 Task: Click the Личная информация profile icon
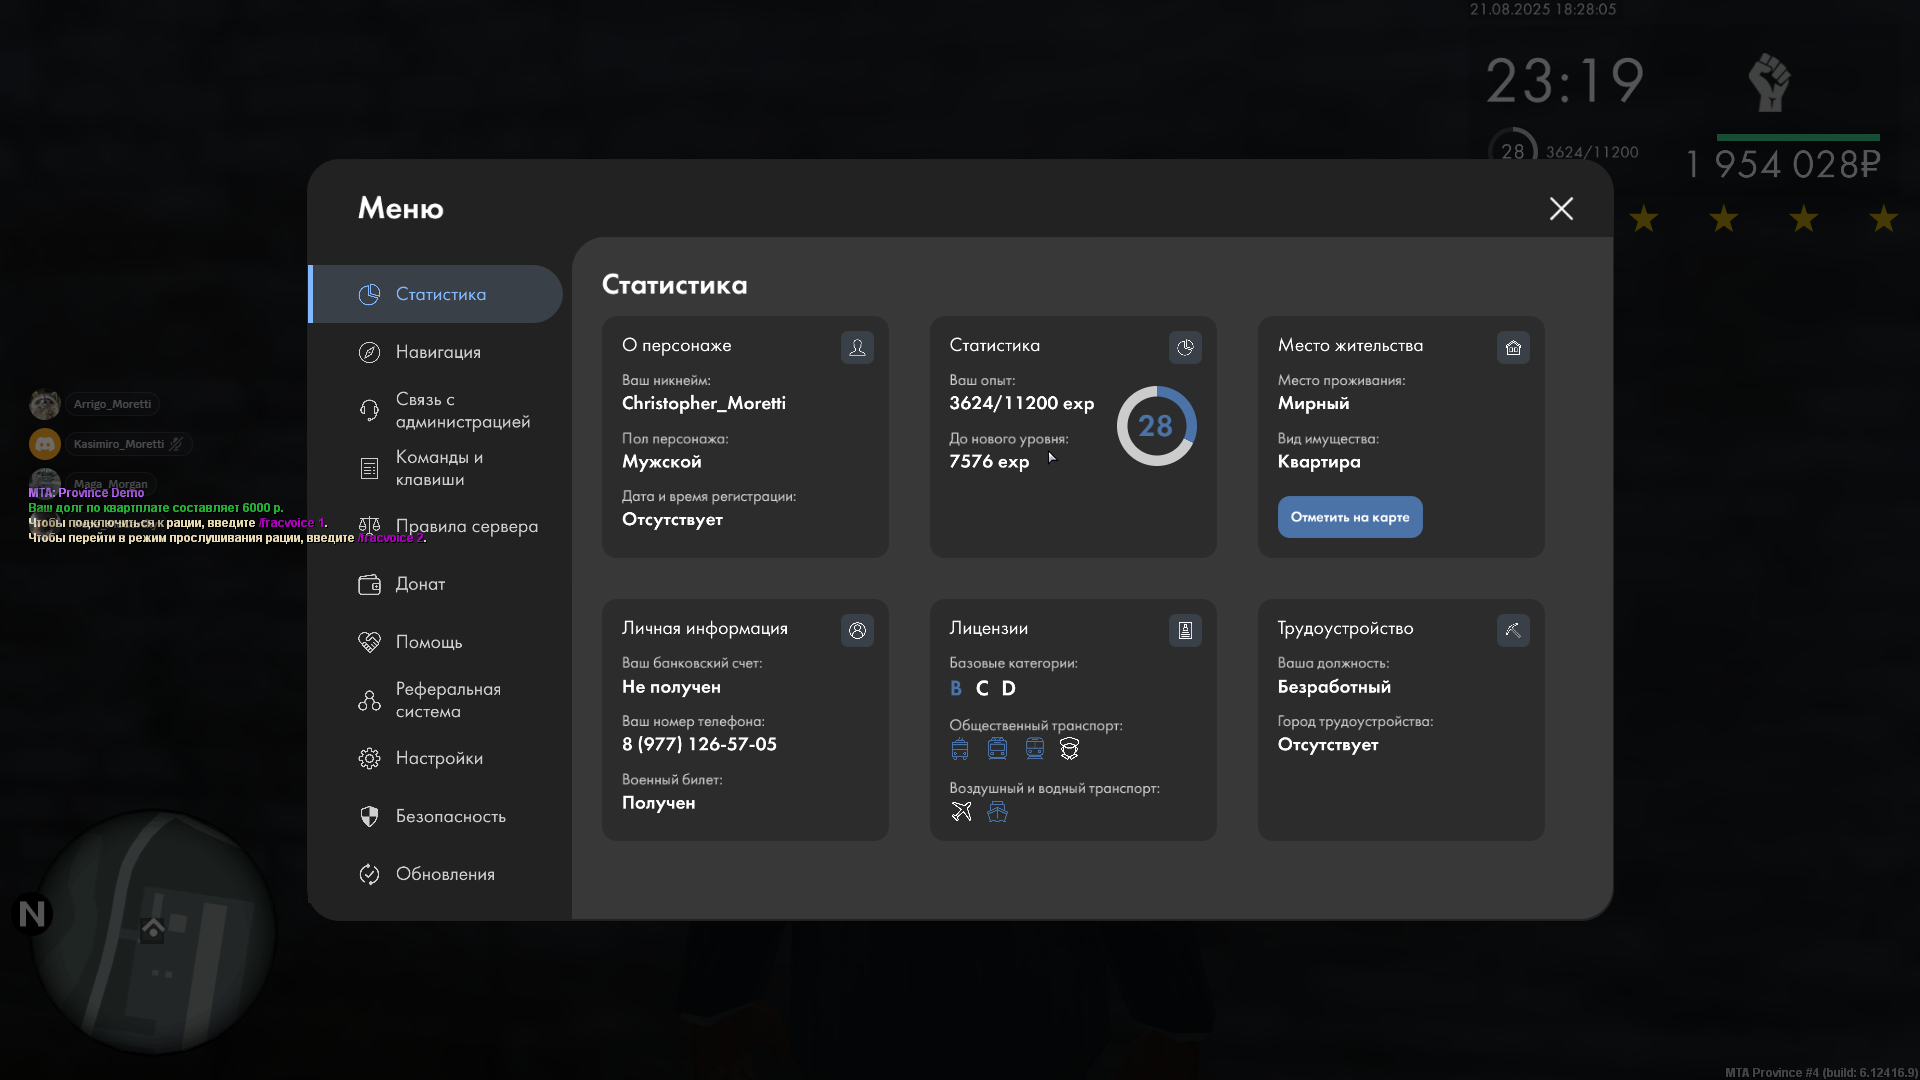[x=857, y=630]
